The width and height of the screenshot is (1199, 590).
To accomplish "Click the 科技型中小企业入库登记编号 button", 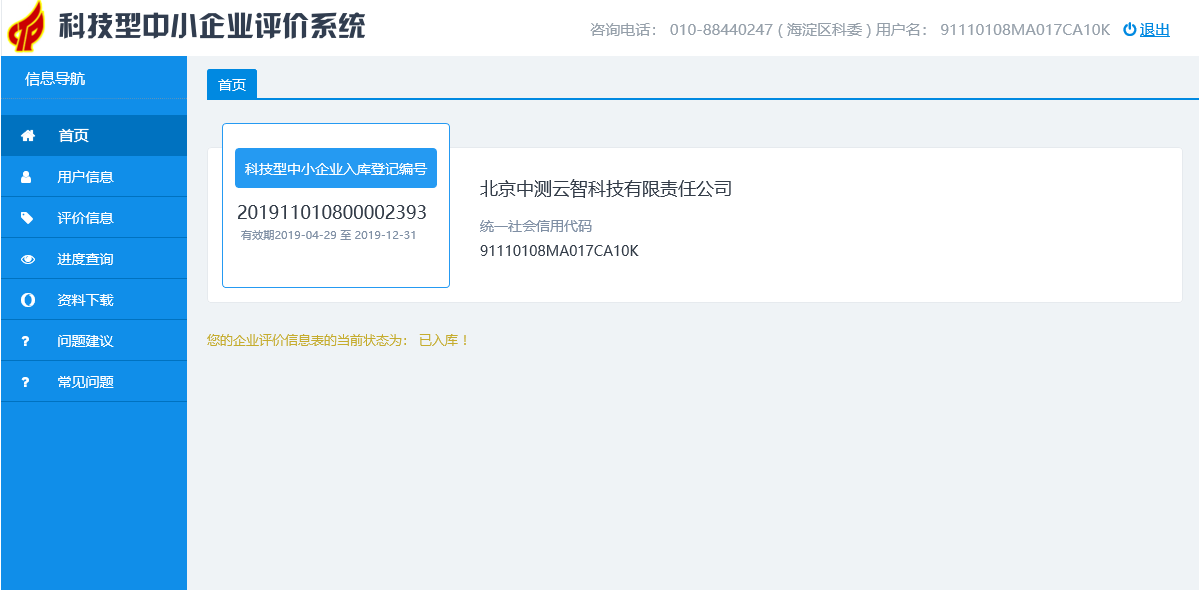I will (x=336, y=168).
